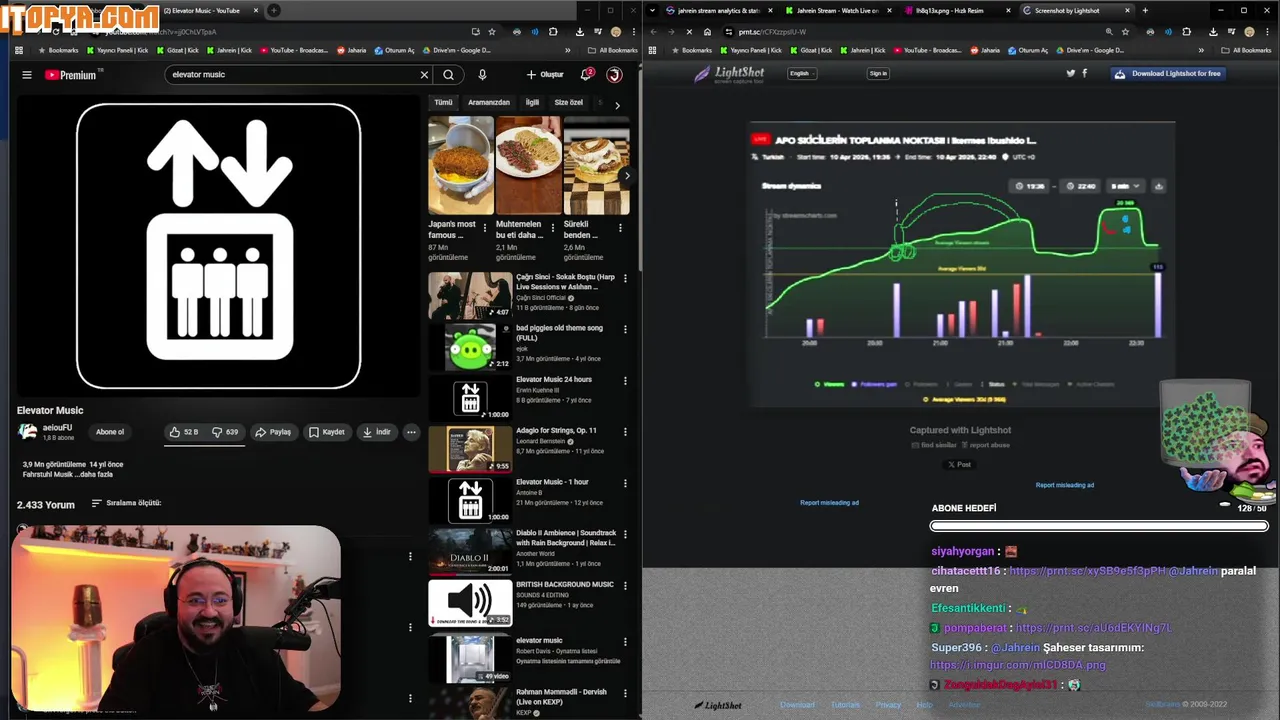The width and height of the screenshot is (1280, 720).
Task: Show more filter chips using the right arrow
Action: click(x=617, y=104)
